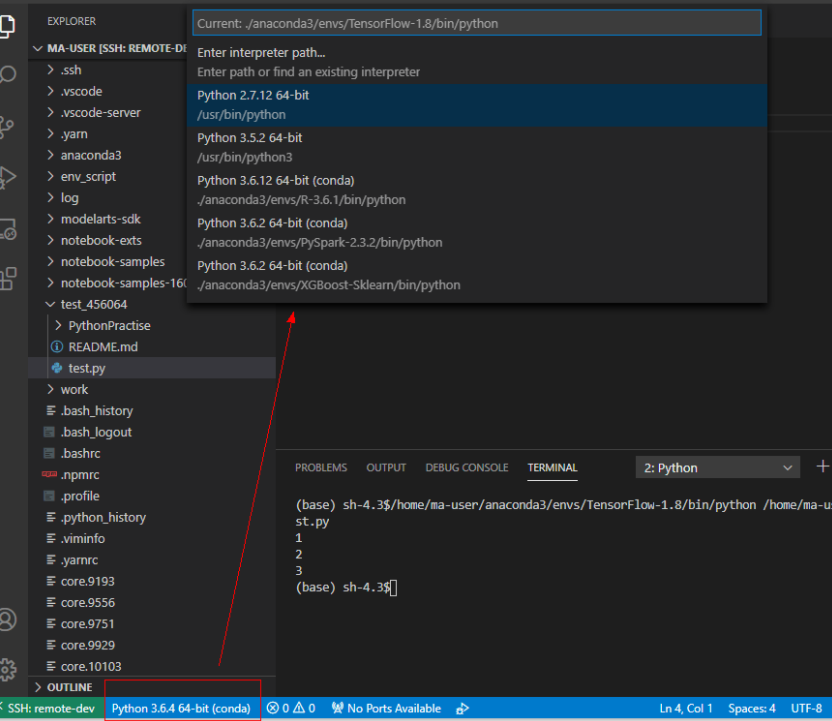Screen dimensions: 832x721
Task: Click the test.py Python file icon
Action: [x=57, y=368]
